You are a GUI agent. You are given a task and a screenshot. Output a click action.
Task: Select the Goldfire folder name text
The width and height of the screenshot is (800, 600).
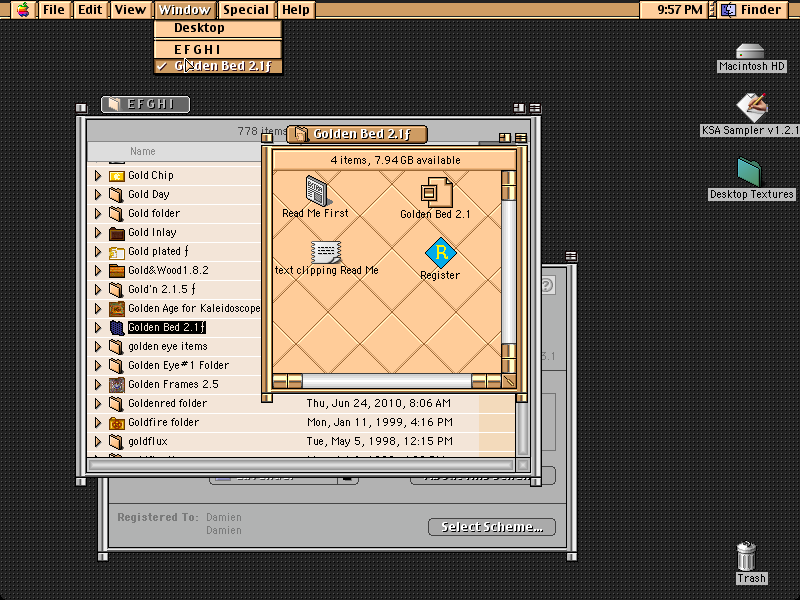click(x=163, y=422)
